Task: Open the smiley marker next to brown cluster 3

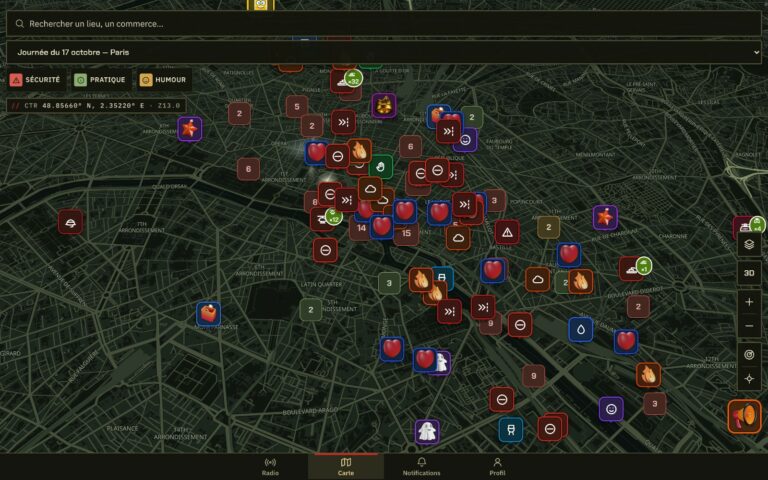Action: pyautogui.click(x=611, y=409)
